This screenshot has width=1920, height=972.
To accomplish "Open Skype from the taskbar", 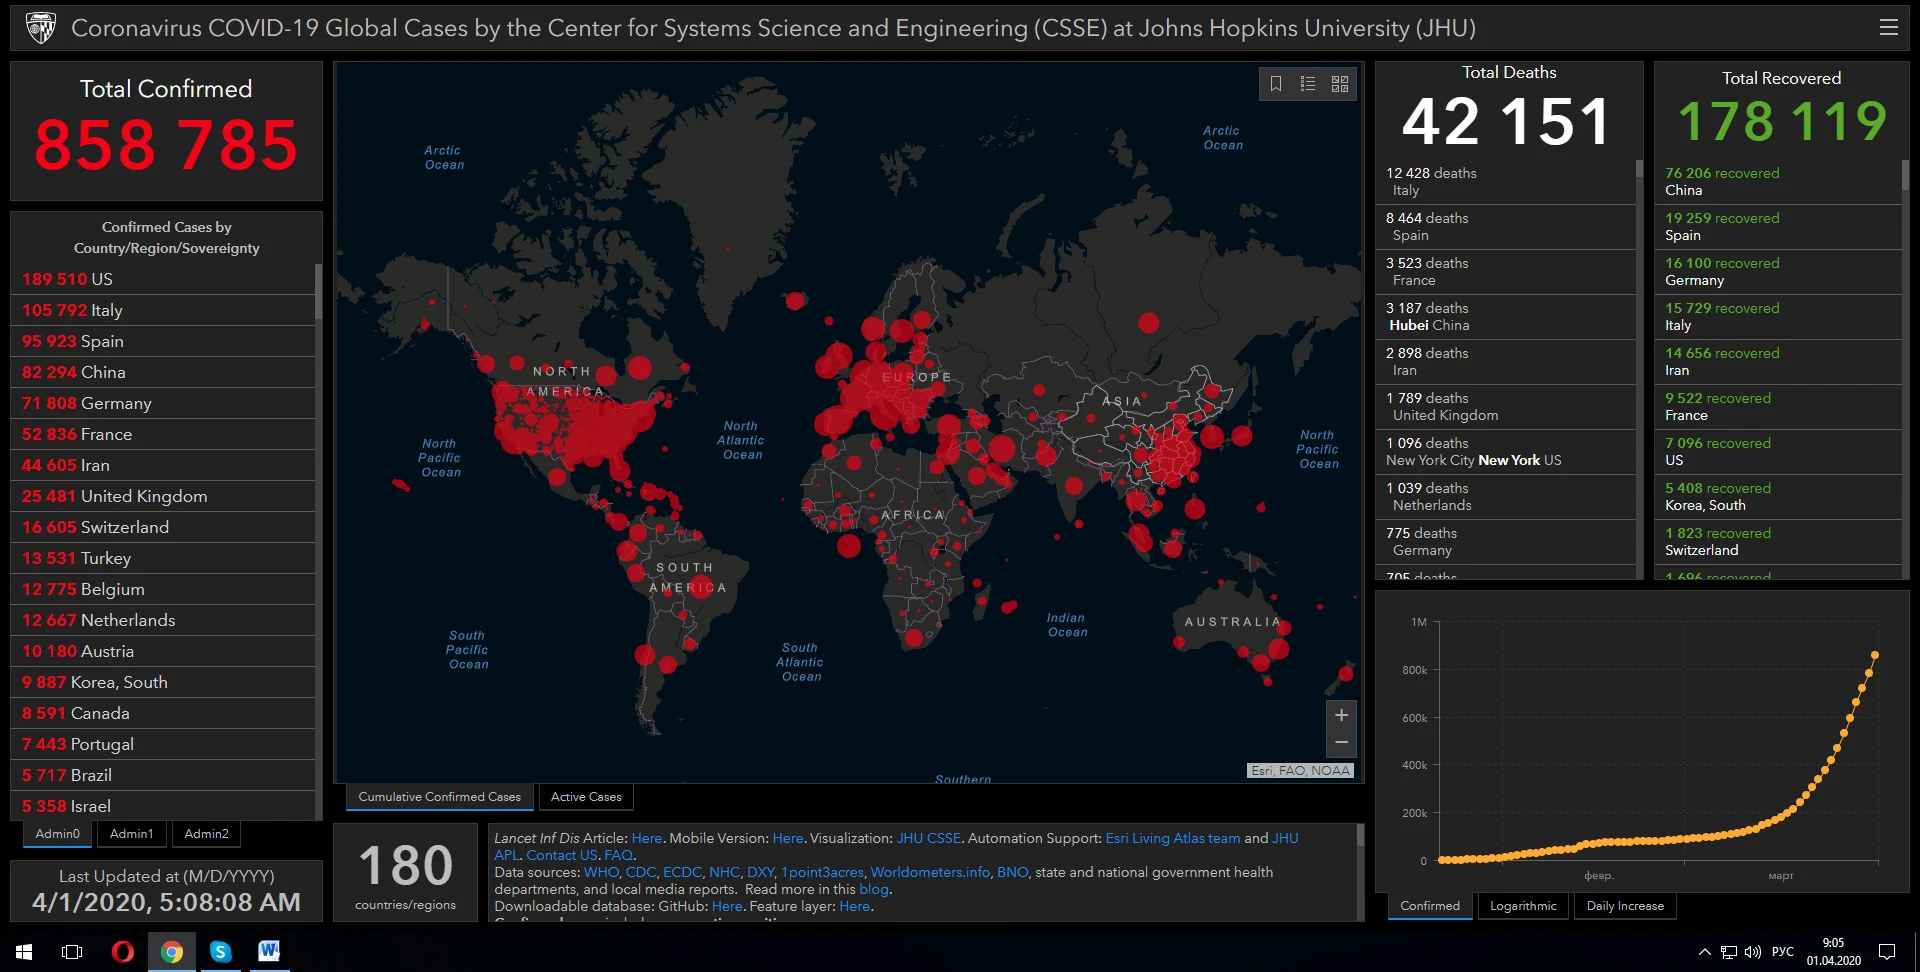I will [220, 952].
